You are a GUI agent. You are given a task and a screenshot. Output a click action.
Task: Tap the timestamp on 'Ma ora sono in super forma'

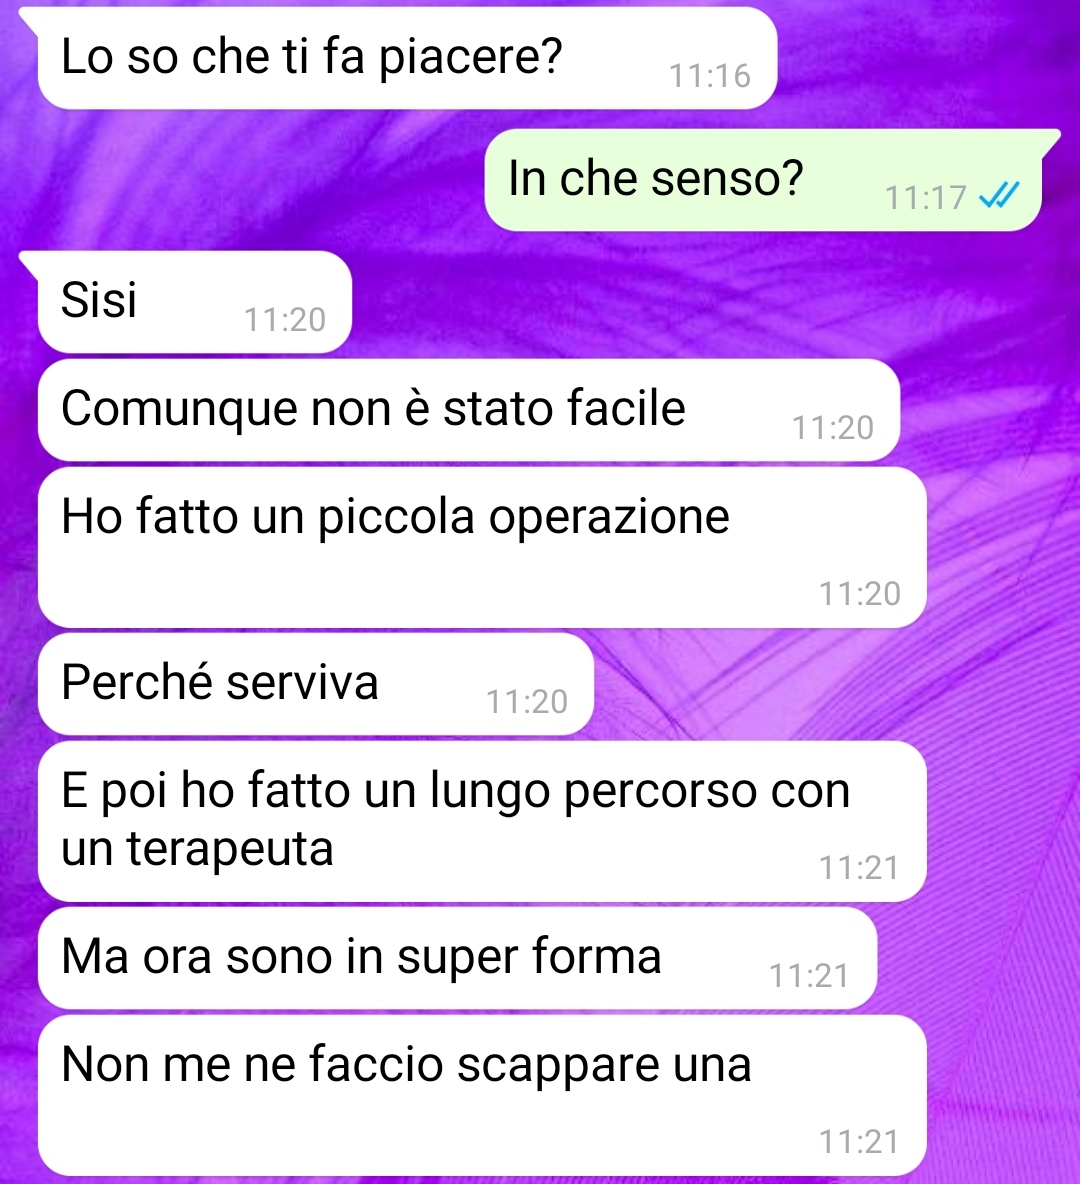(x=809, y=976)
